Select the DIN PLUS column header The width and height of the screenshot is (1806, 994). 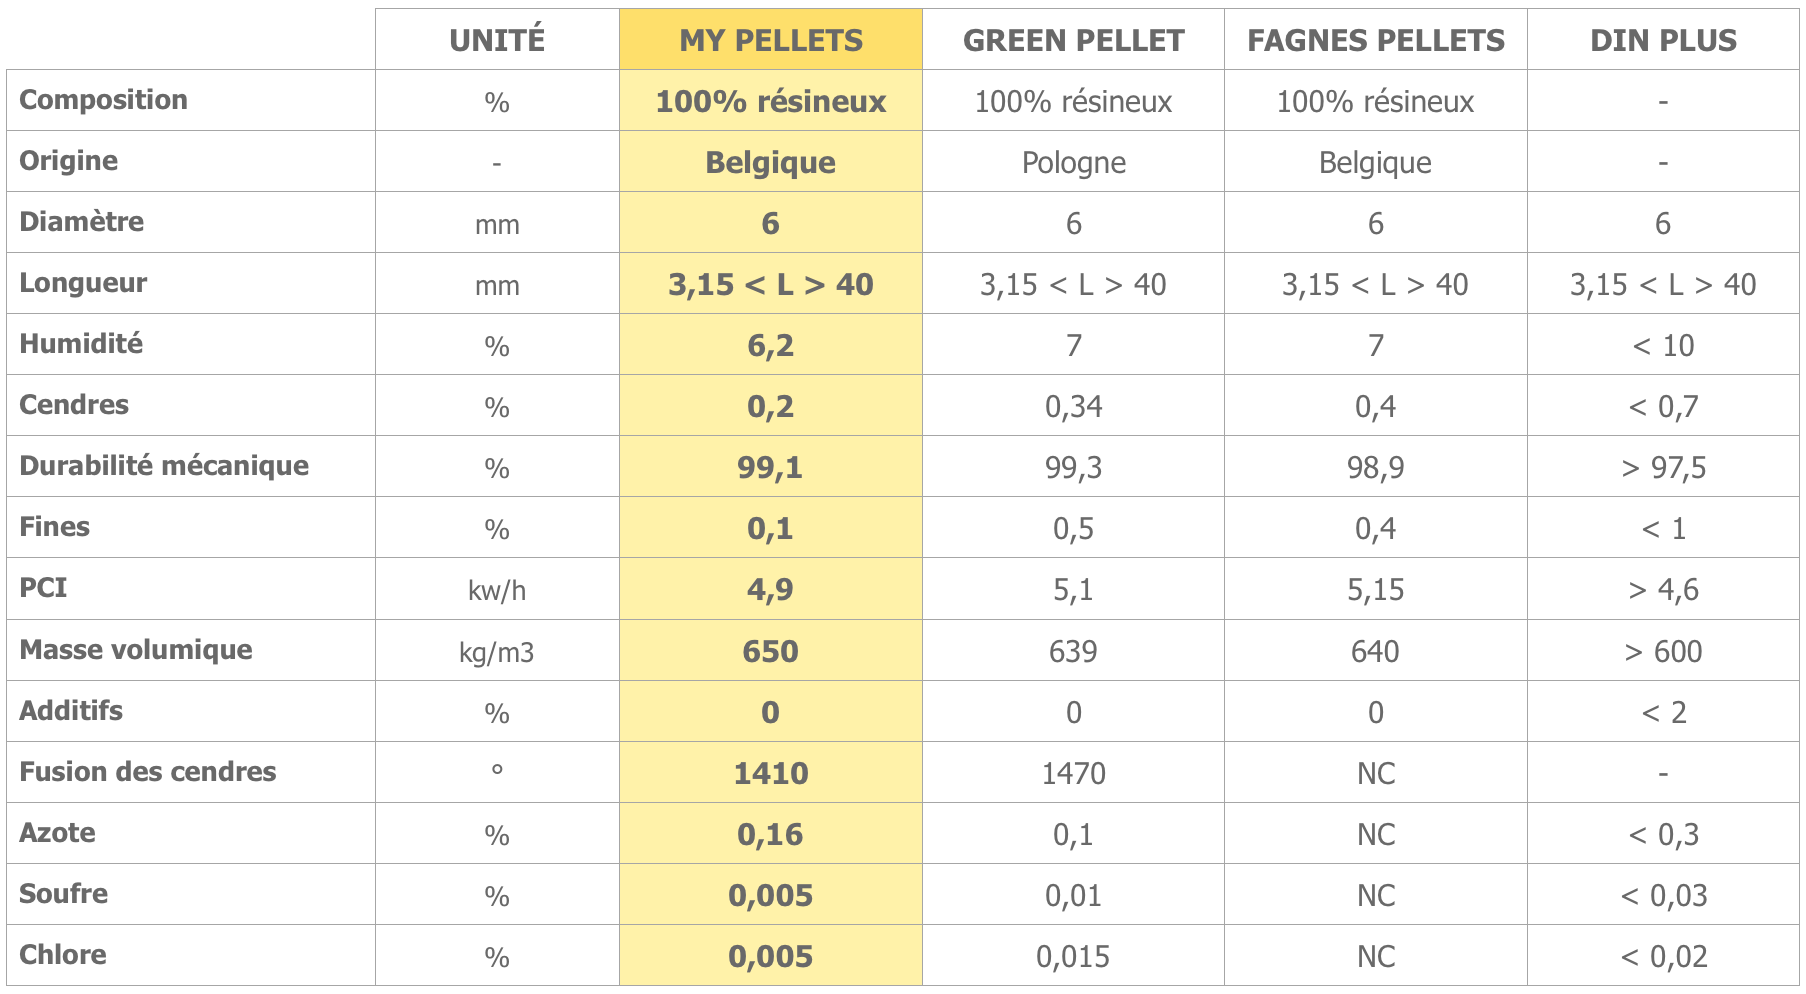point(1663,40)
